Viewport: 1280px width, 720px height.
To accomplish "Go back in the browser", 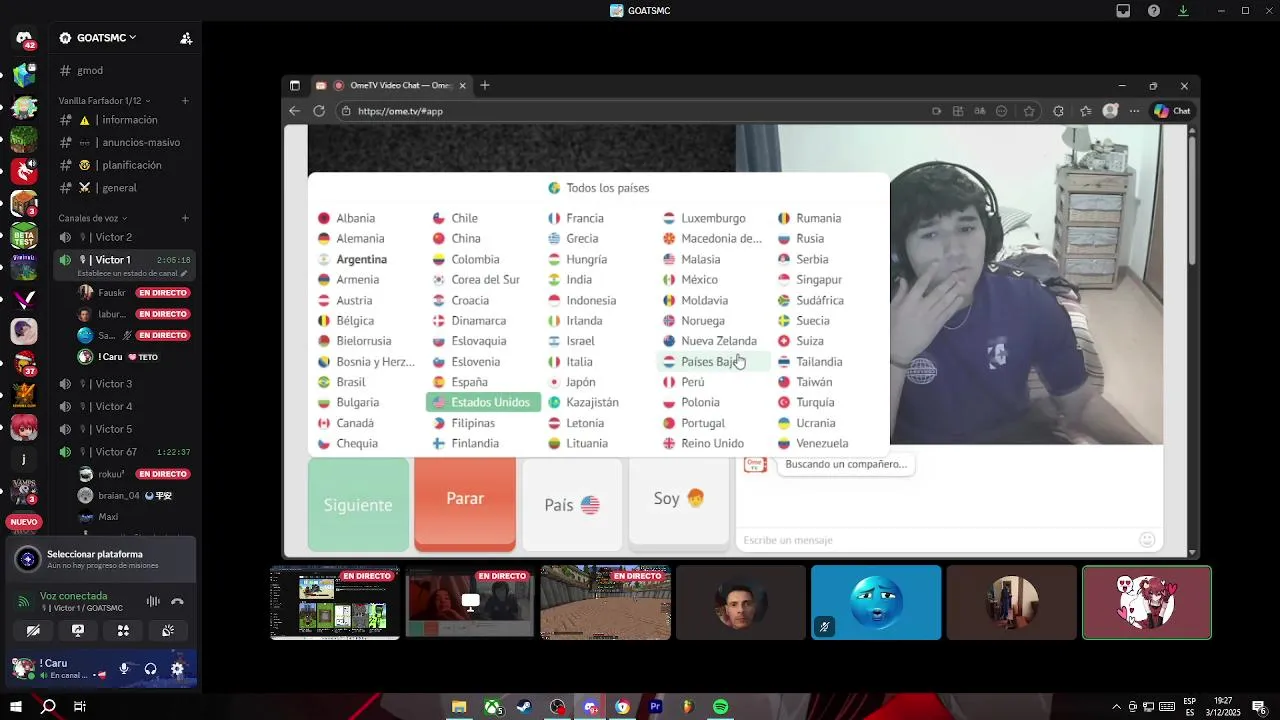I will click(294, 111).
